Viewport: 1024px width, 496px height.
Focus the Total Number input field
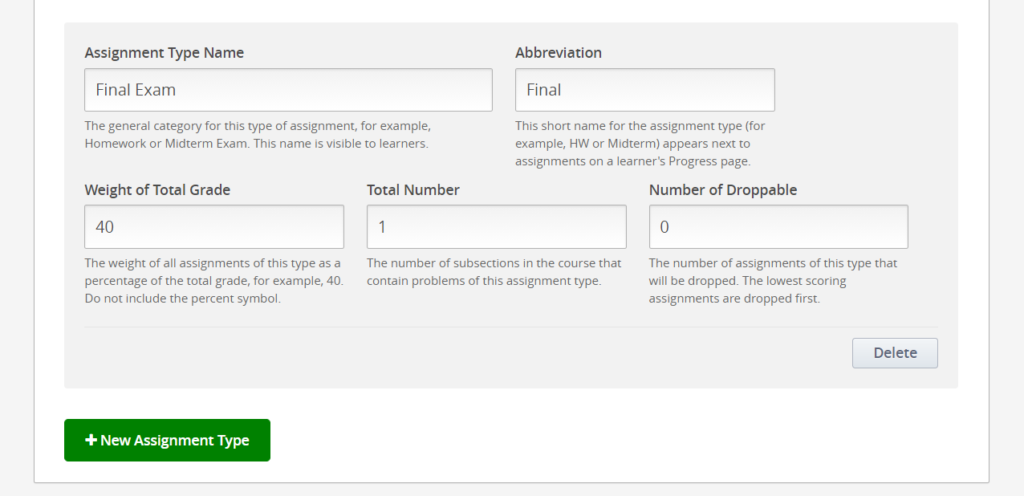[x=496, y=227]
